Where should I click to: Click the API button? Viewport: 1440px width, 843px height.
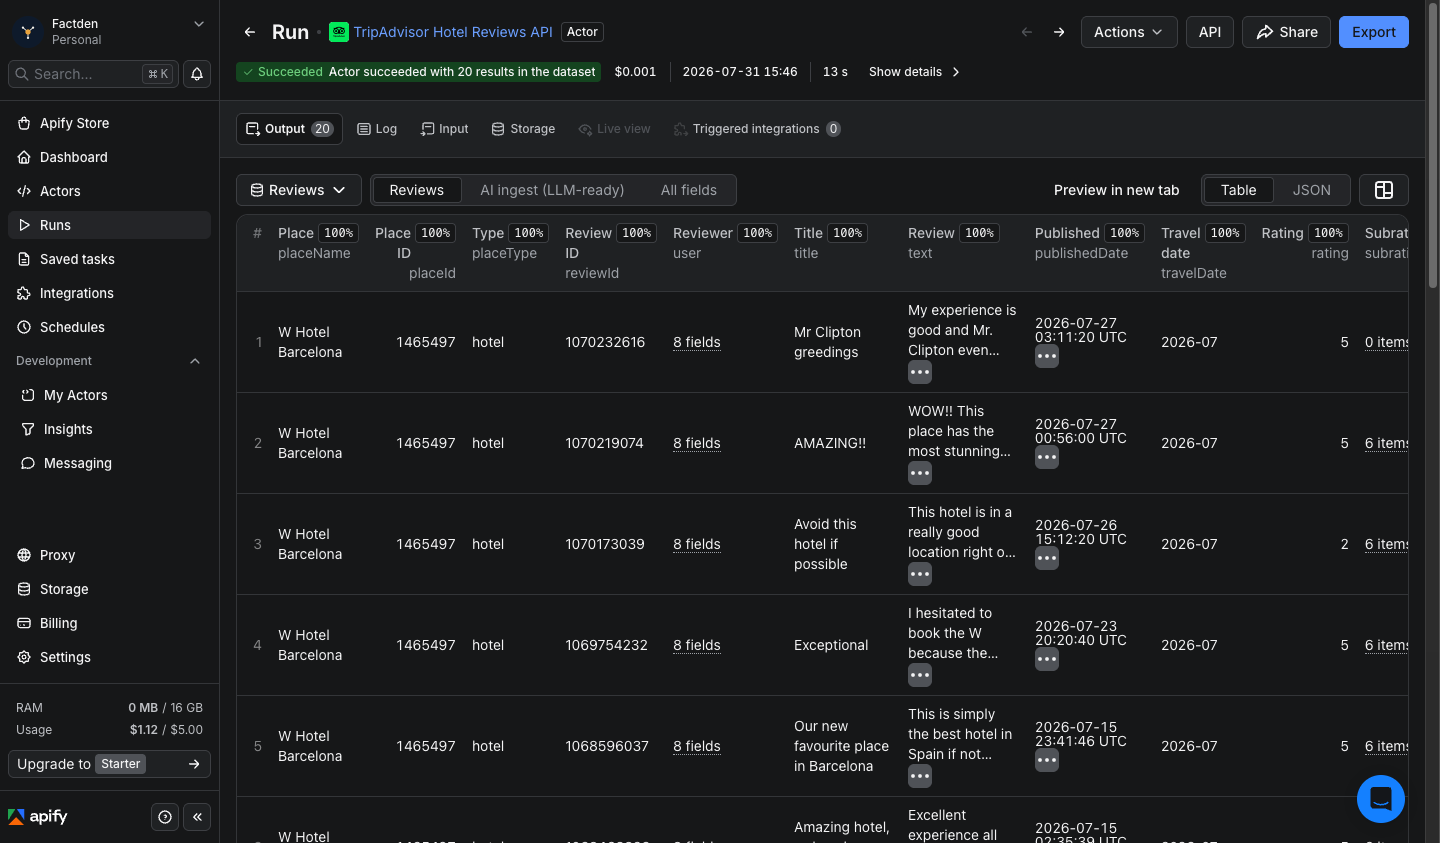1210,32
